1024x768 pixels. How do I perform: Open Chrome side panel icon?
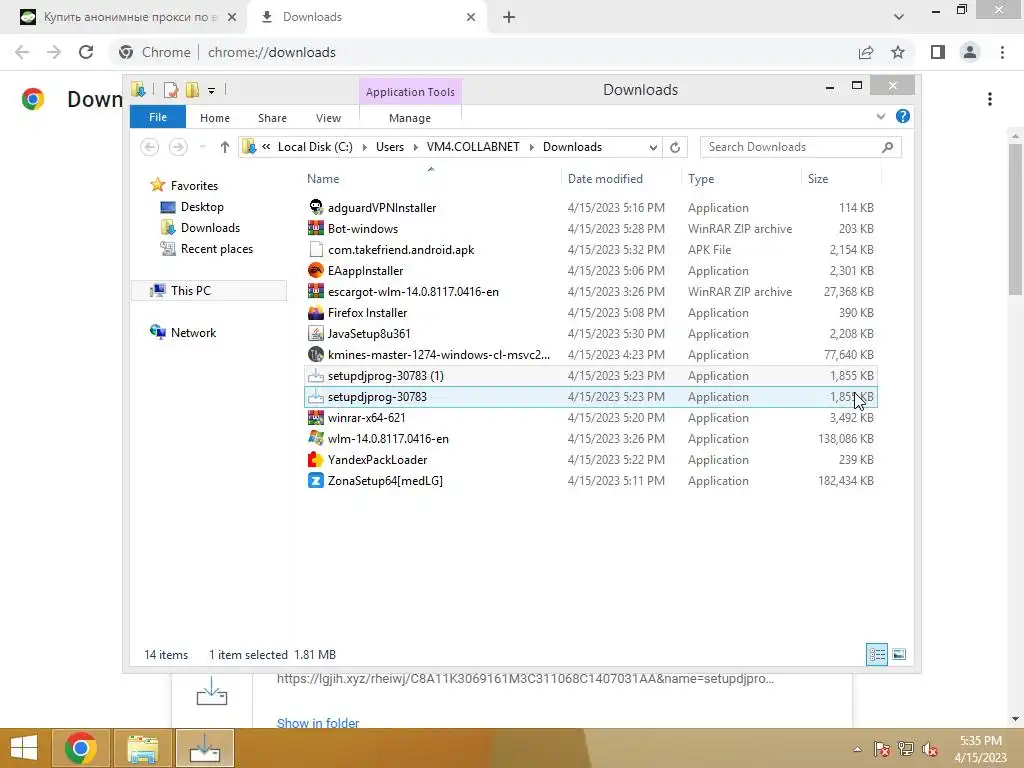click(938, 52)
